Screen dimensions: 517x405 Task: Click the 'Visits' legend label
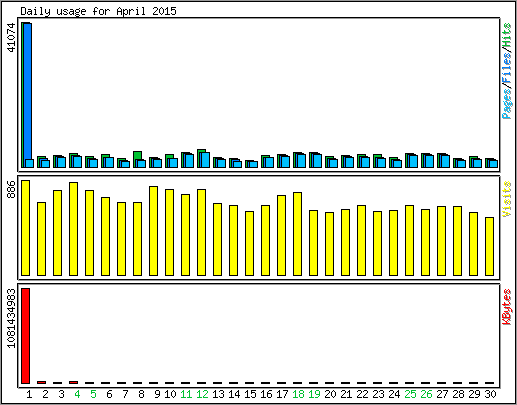click(507, 199)
